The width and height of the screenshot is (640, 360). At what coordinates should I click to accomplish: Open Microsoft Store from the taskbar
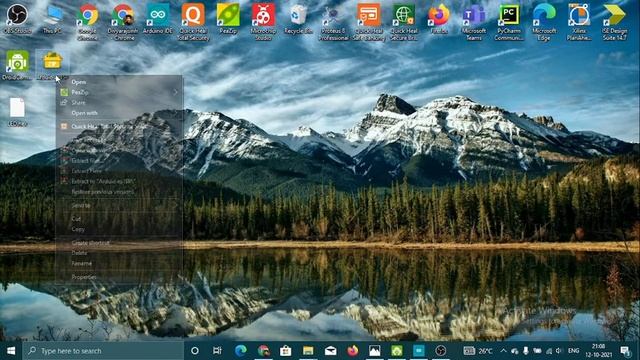[x=286, y=351]
